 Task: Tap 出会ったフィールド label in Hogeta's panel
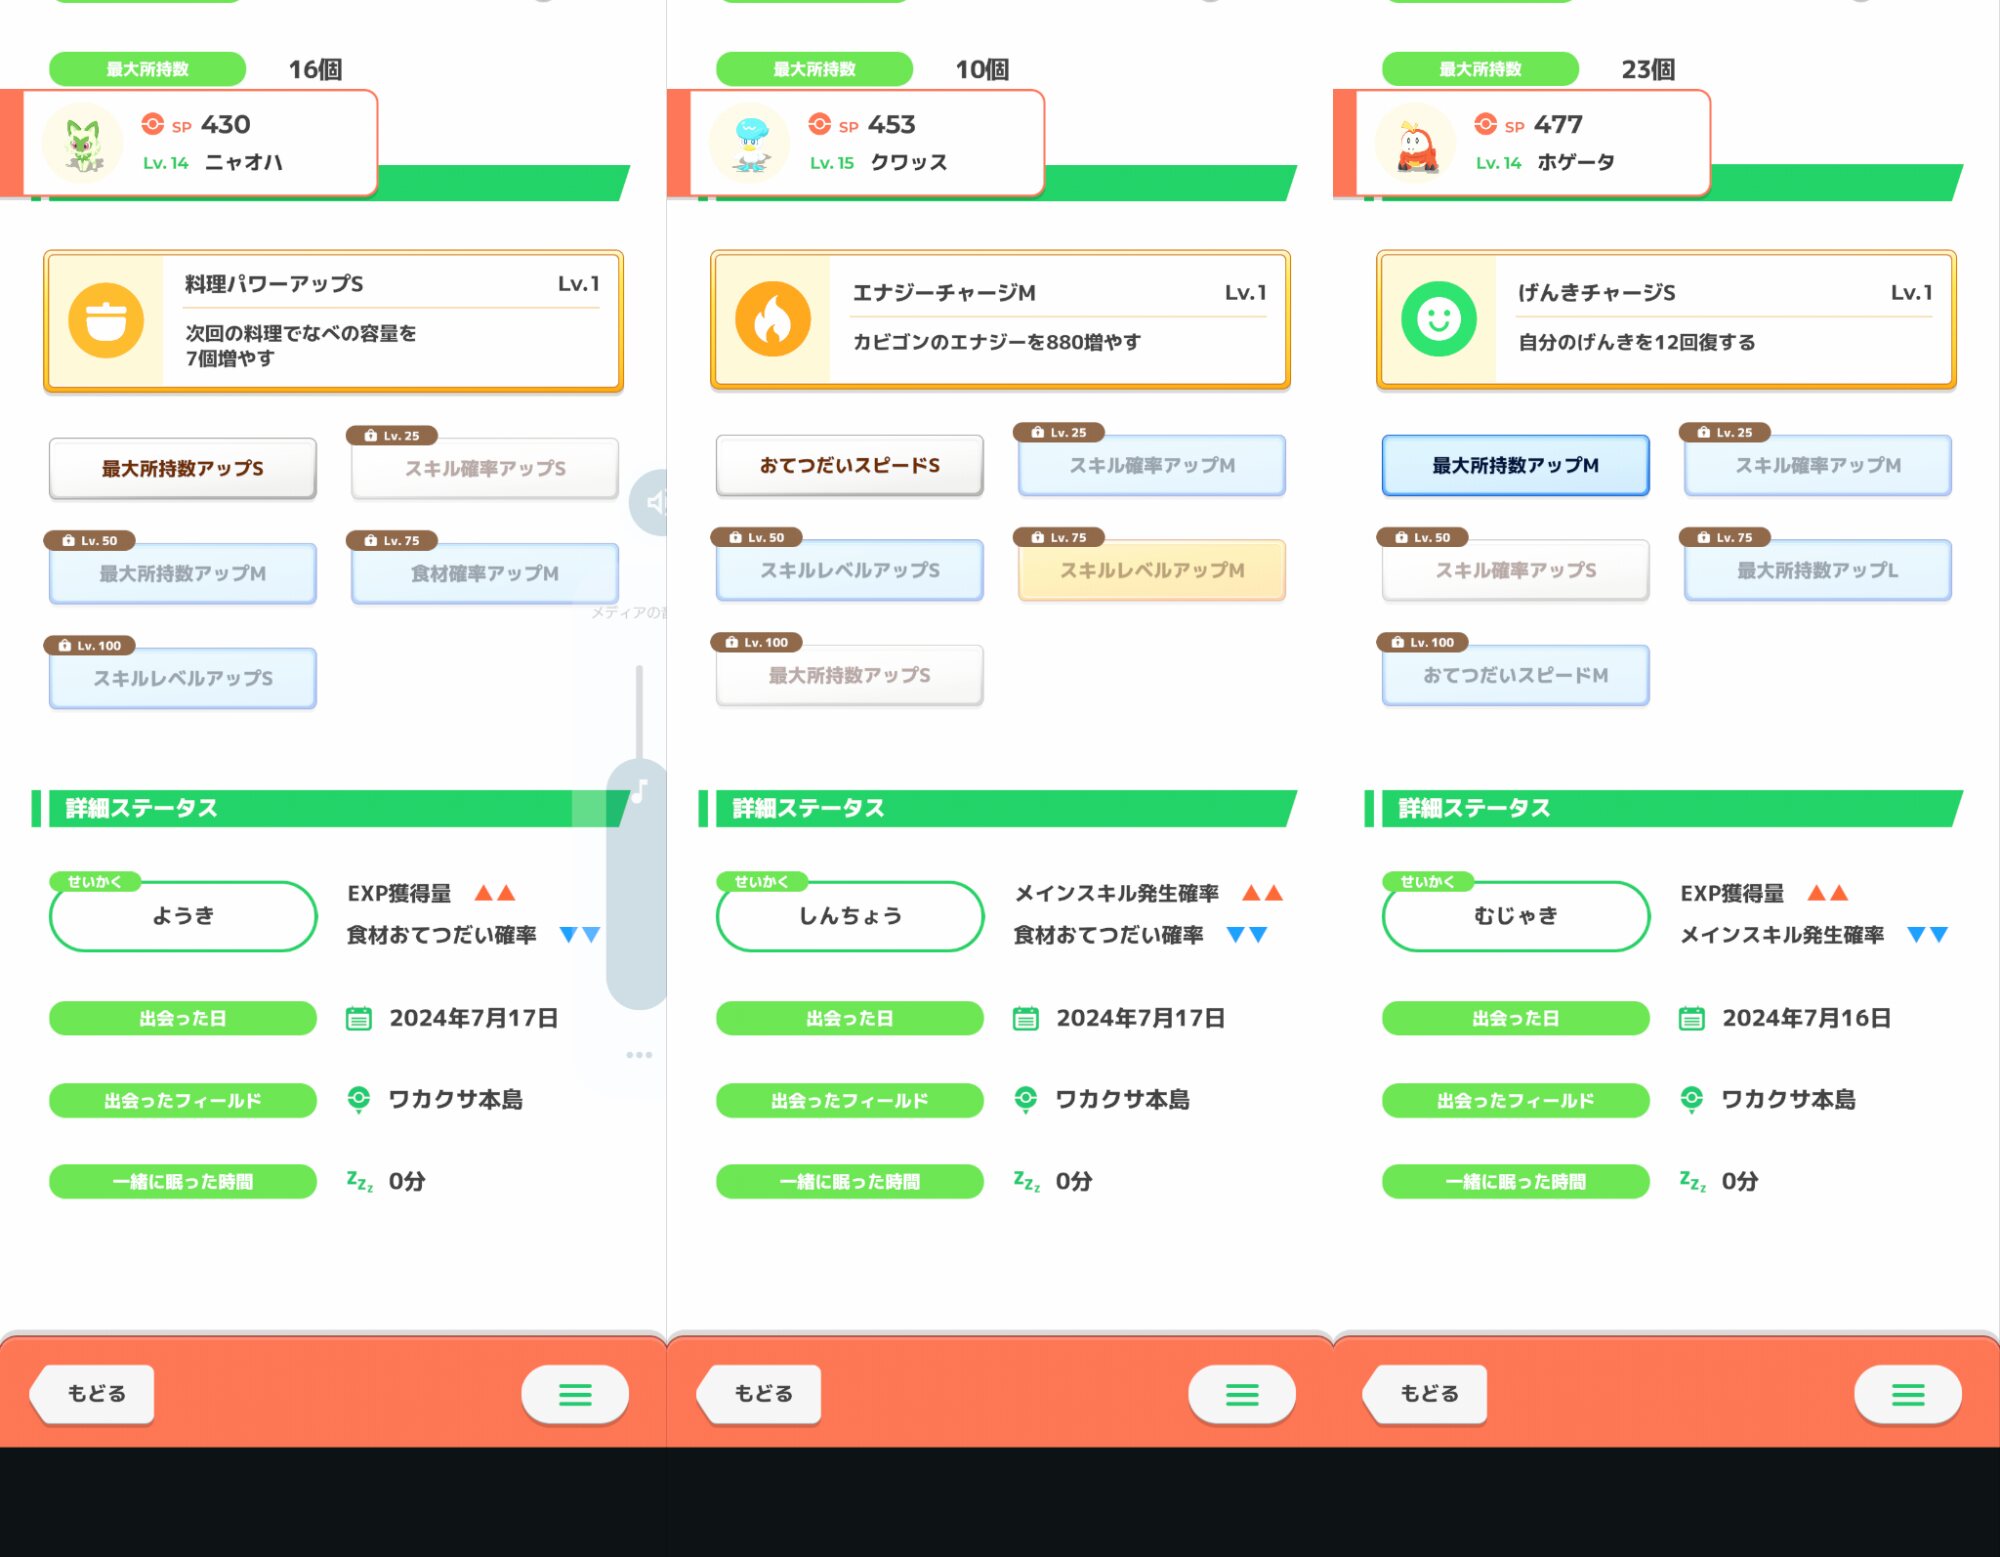(x=1516, y=1100)
